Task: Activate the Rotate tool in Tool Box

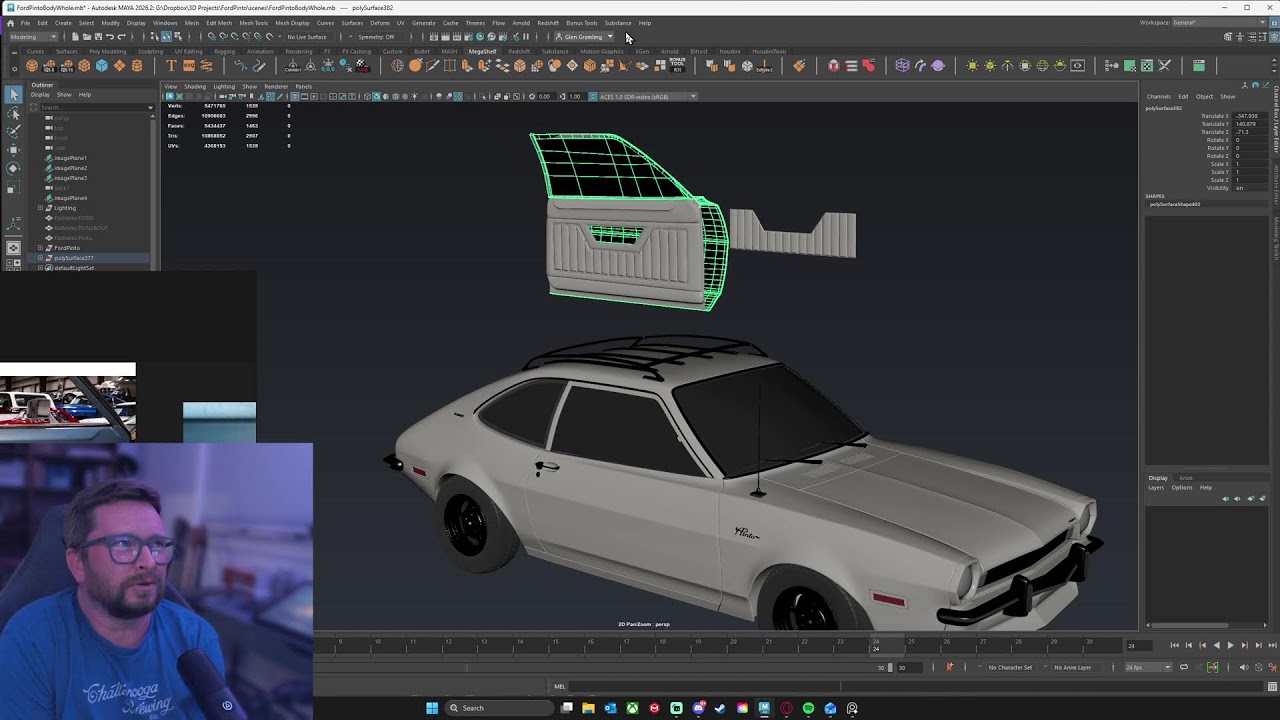Action: pyautogui.click(x=14, y=168)
